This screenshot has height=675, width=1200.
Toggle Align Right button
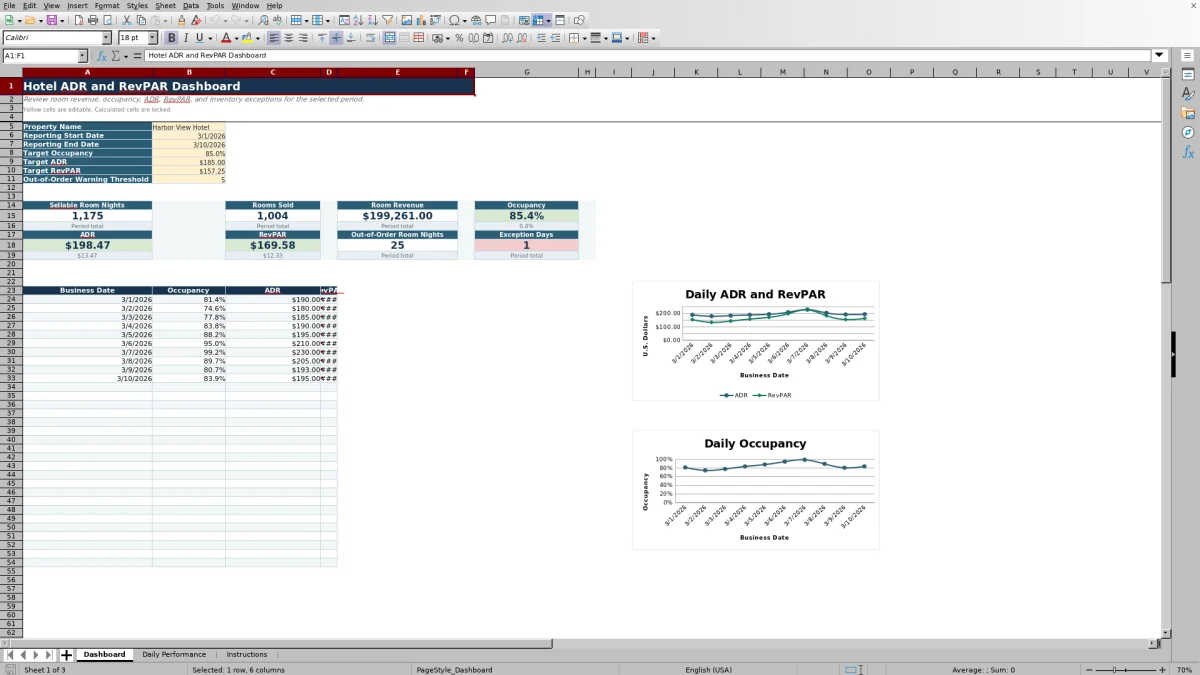302,38
